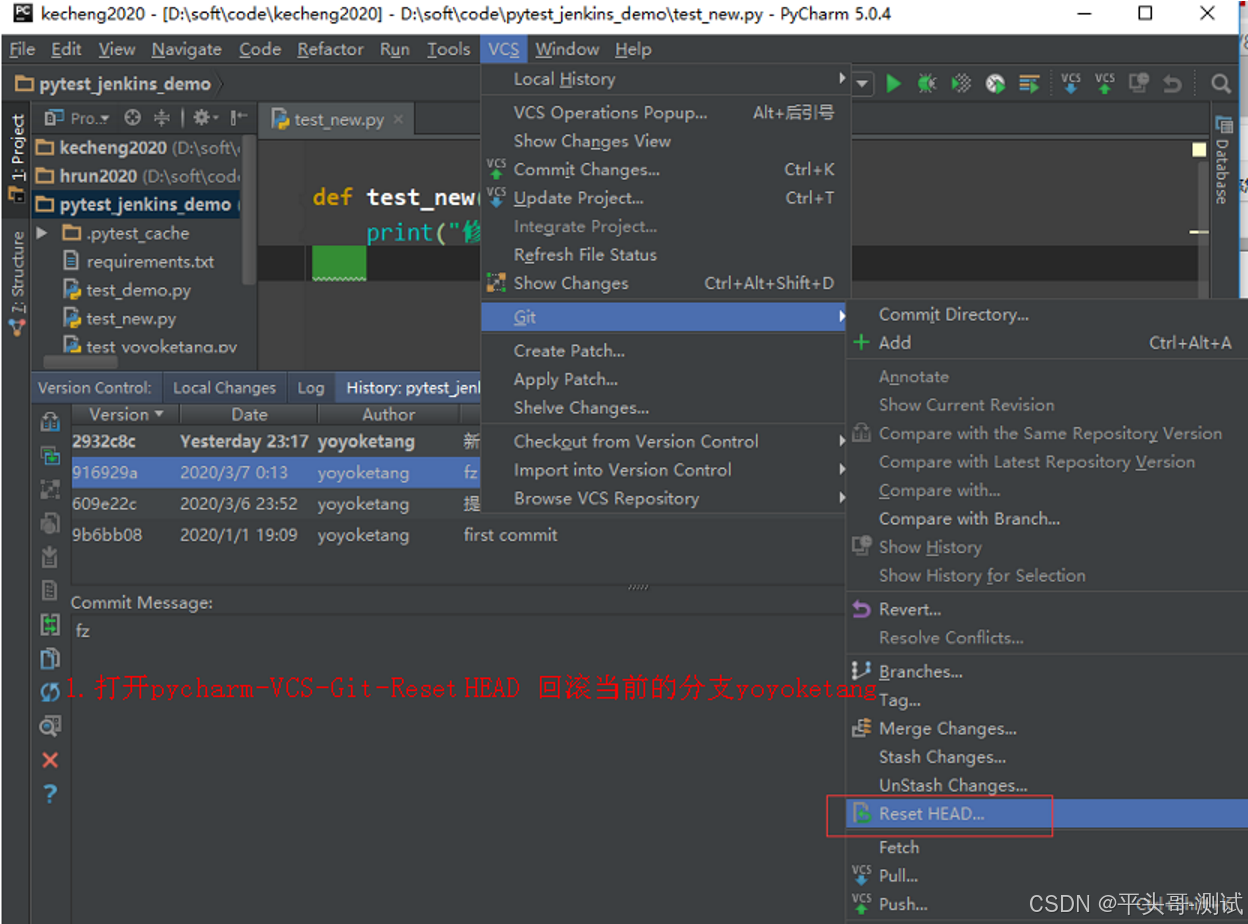
Task: Click the magnifier show details icon in History toolbar
Action: click(x=50, y=726)
